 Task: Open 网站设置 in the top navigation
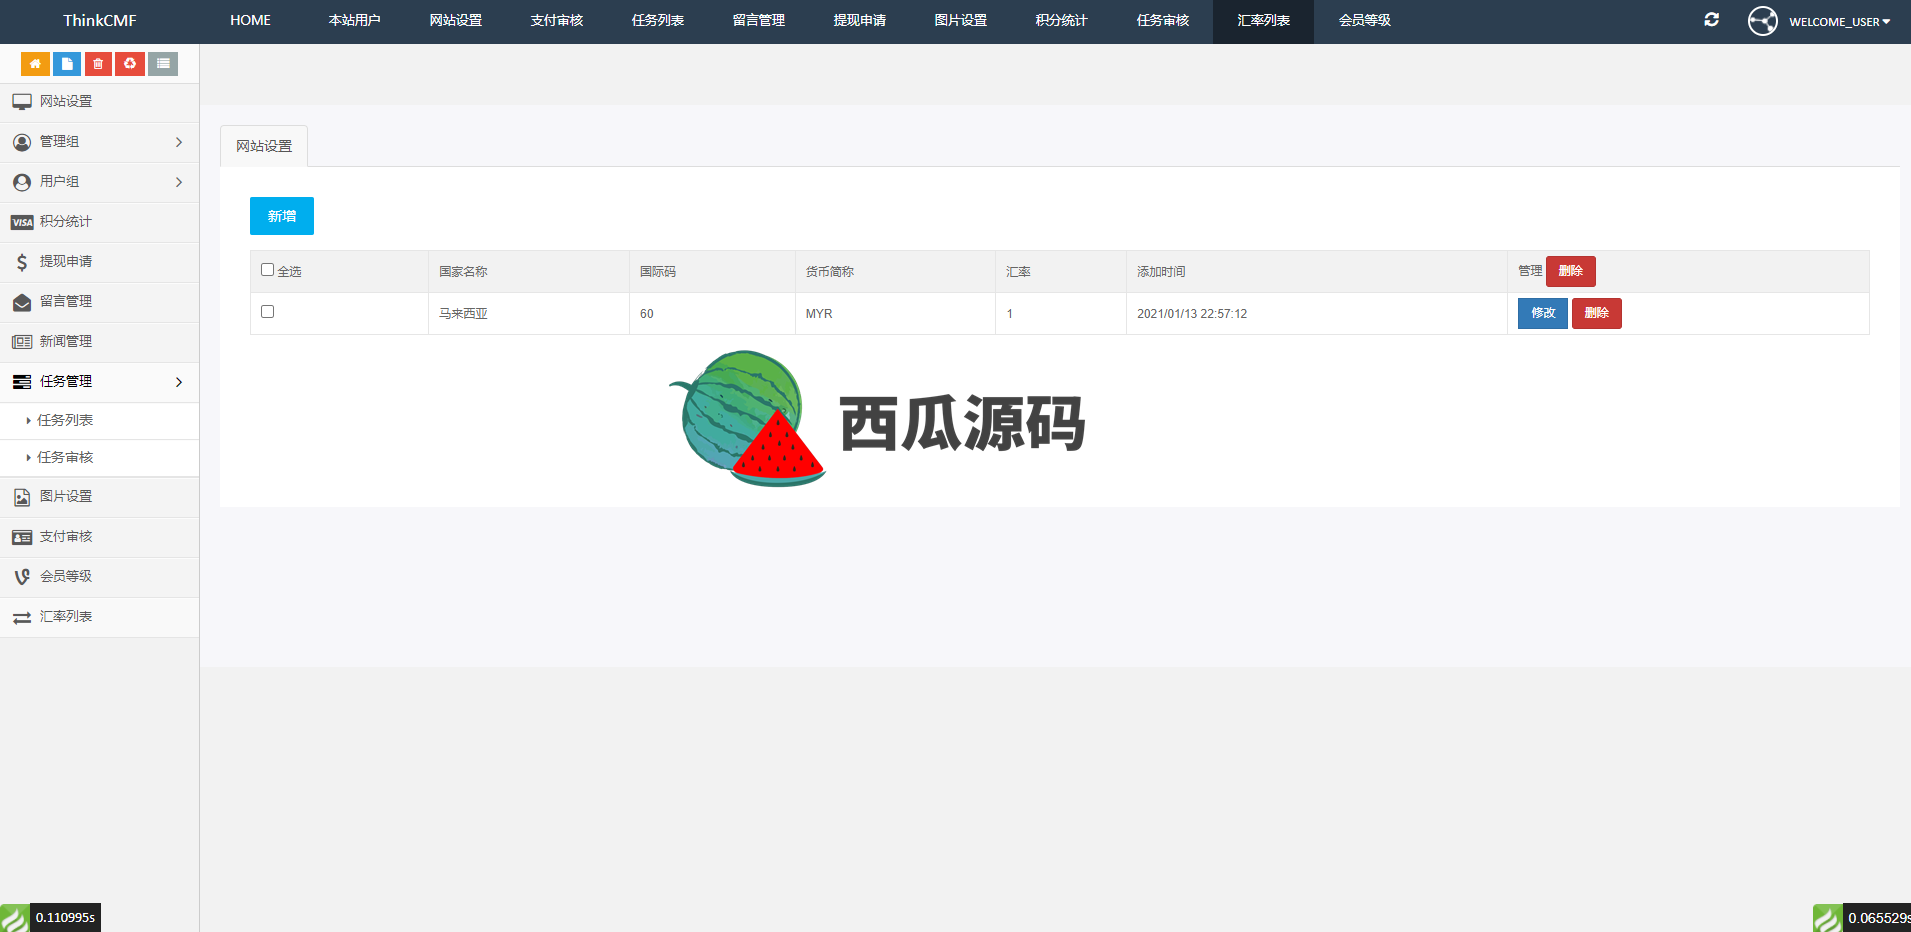(x=455, y=21)
